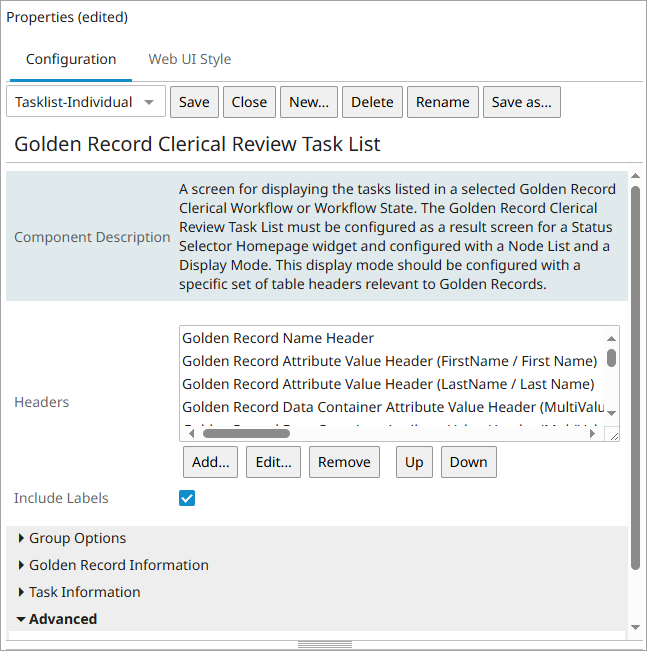Click the Component Description text

pos(397,237)
